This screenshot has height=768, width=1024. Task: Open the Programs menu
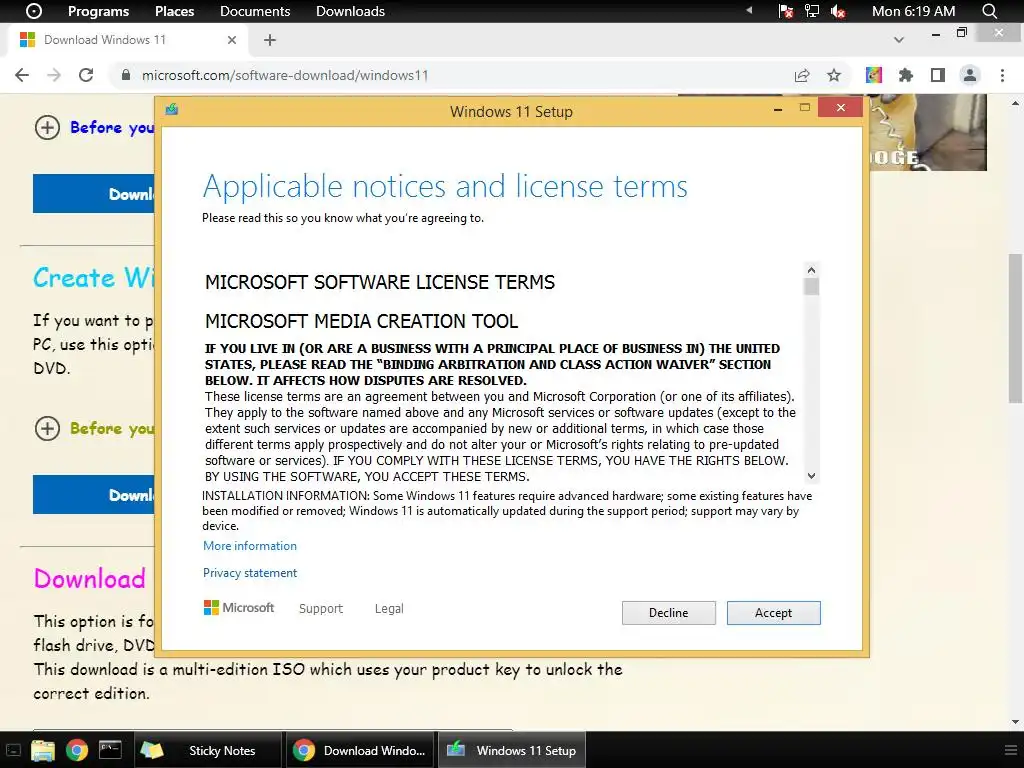pyautogui.click(x=98, y=11)
